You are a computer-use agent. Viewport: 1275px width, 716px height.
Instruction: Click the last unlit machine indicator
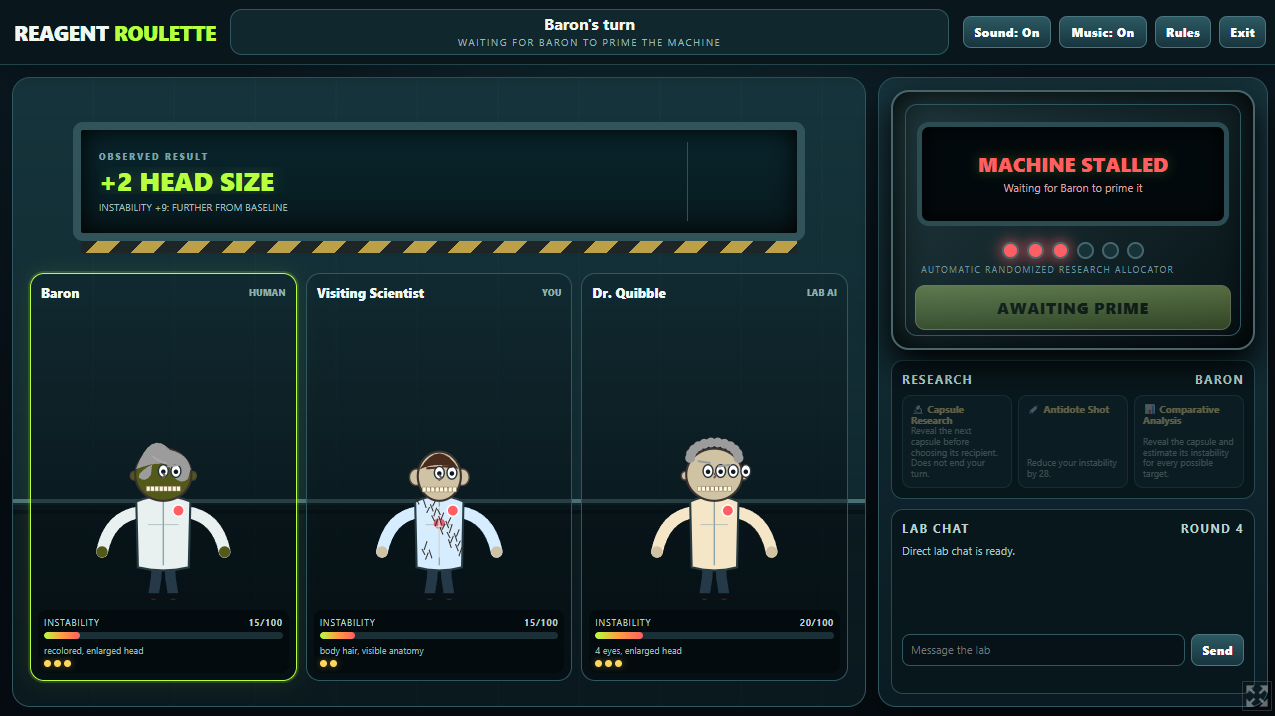coord(1135,251)
